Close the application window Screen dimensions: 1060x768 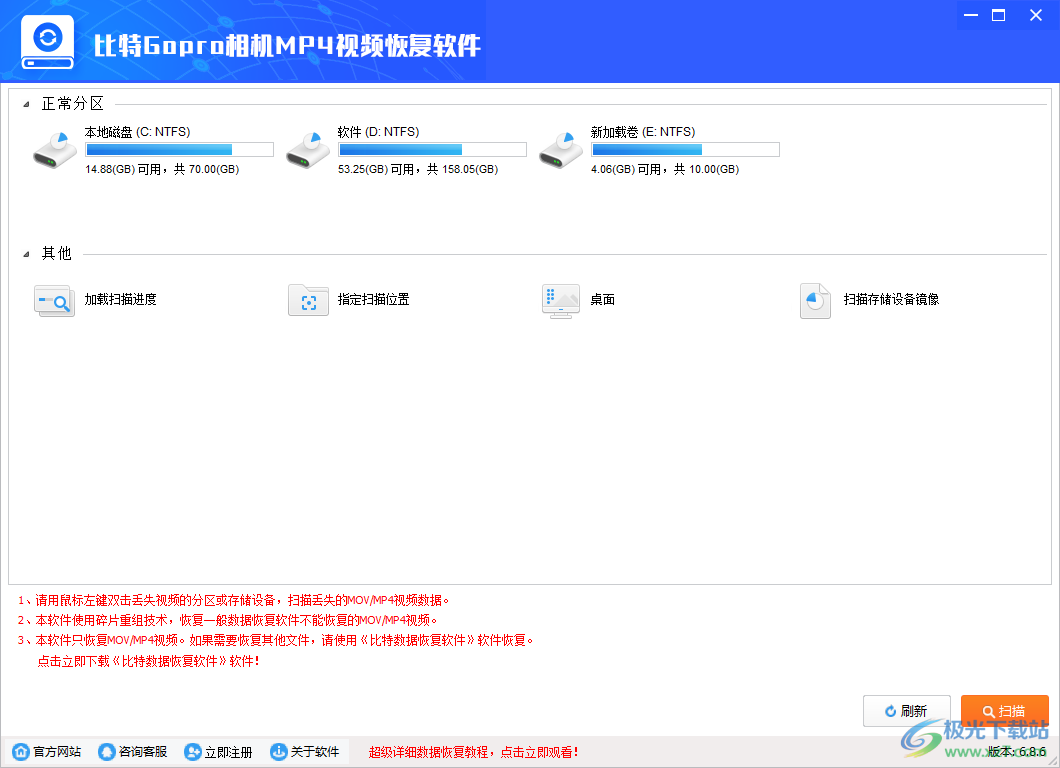pos(1036,15)
